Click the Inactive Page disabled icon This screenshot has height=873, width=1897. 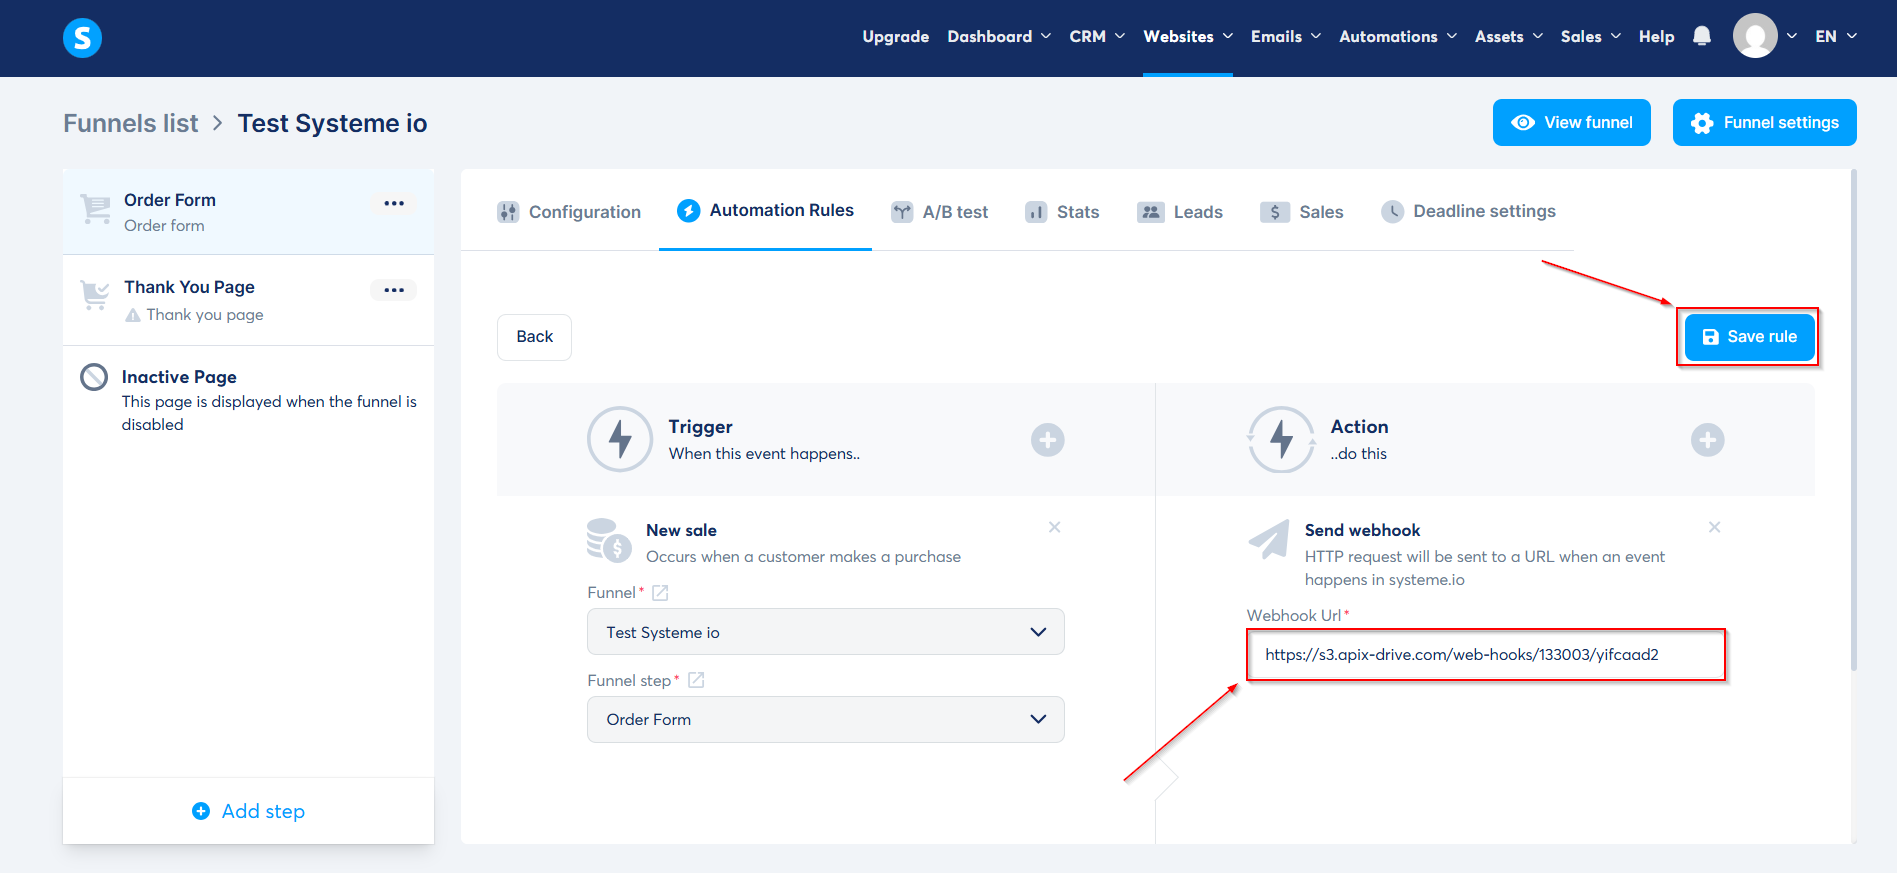click(x=94, y=377)
